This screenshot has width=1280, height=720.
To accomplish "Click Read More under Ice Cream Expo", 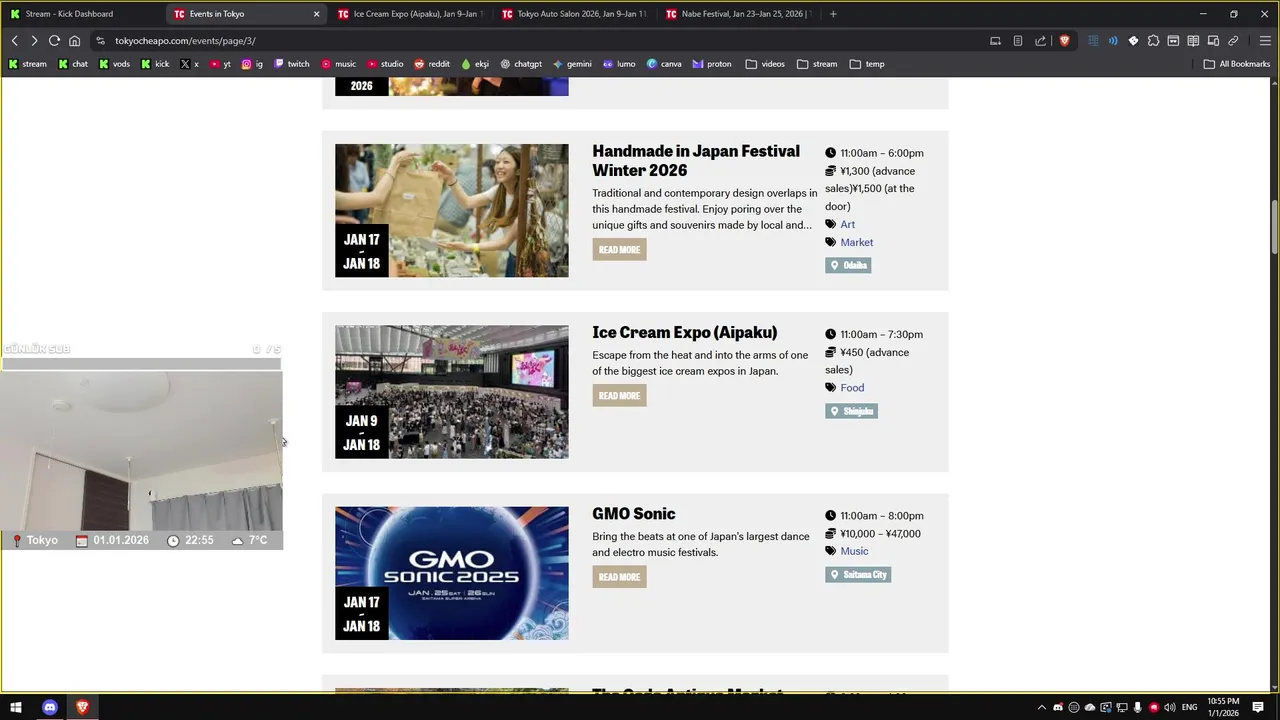I will pos(619,395).
